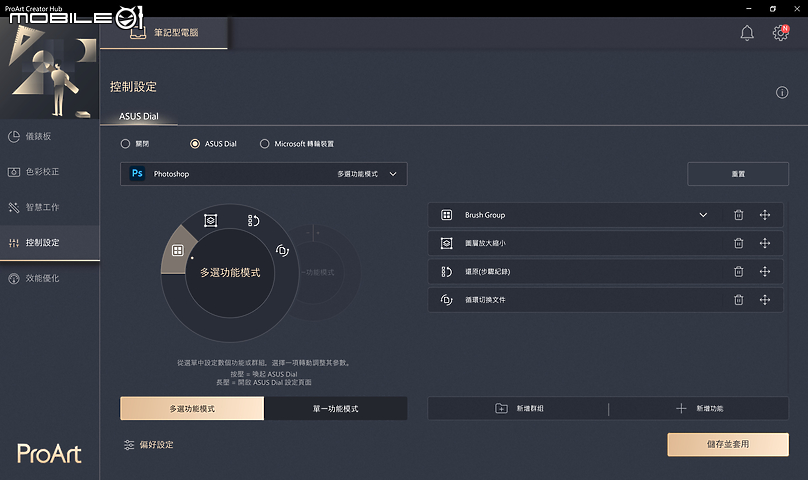Click move handle of Brush Group row
This screenshot has width=808, height=480.
click(765, 215)
